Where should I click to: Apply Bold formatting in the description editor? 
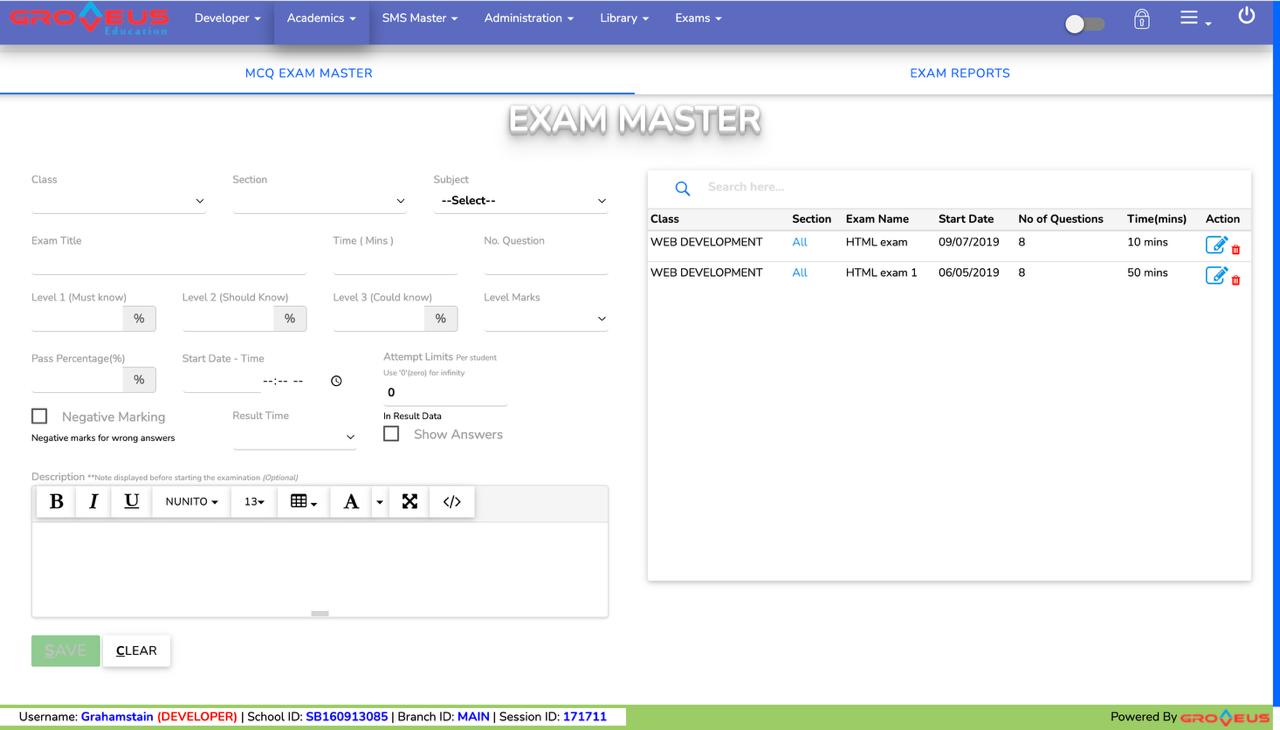[56, 501]
